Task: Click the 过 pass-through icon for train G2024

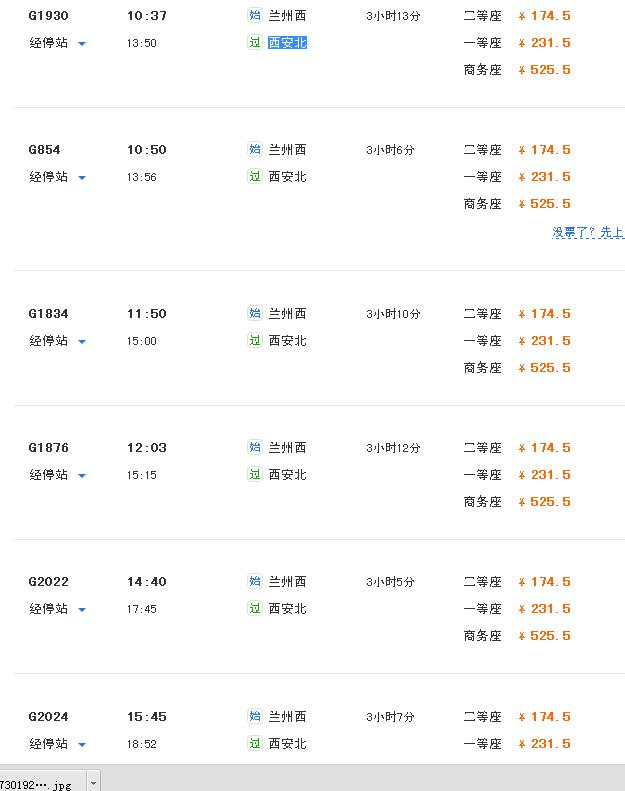Action: tap(255, 744)
